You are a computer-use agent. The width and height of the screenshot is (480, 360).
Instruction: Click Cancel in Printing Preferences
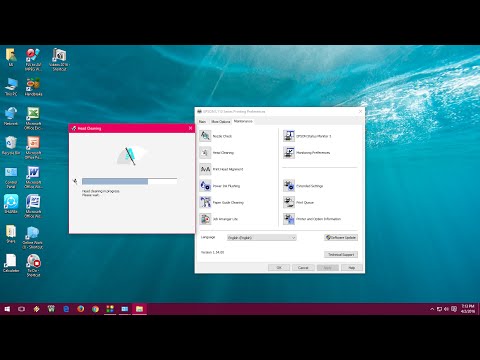(x=303, y=268)
